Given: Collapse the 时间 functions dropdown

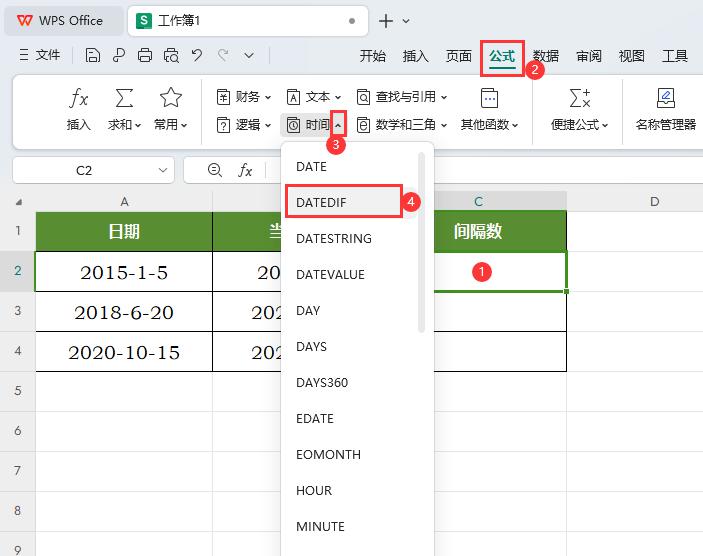Looking at the screenshot, I should pyautogui.click(x=338, y=125).
